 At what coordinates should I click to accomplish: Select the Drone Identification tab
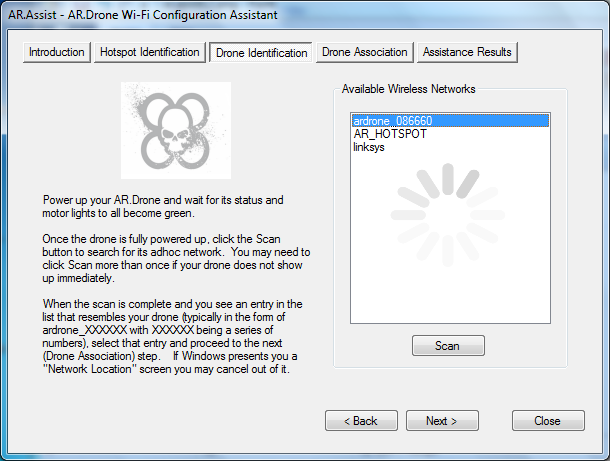[x=261, y=53]
